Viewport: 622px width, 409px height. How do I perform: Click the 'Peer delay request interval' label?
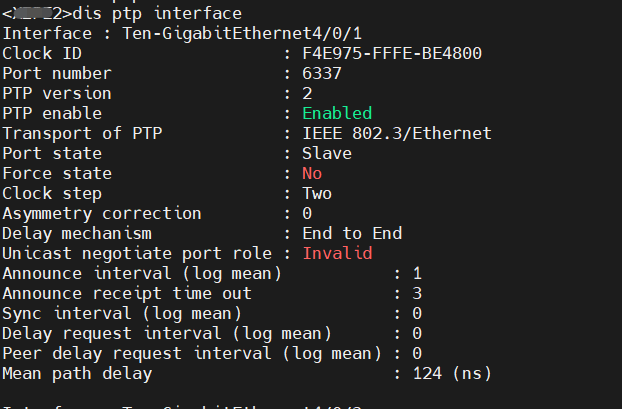(x=137, y=353)
